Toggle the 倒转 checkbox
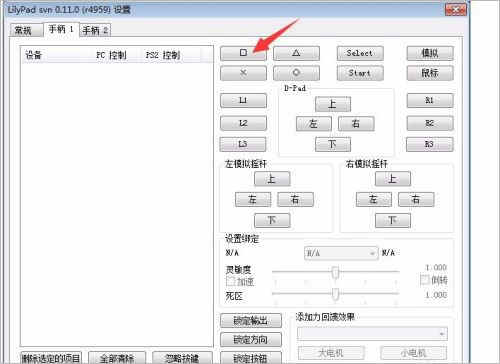The width and height of the screenshot is (500, 364). [424, 279]
